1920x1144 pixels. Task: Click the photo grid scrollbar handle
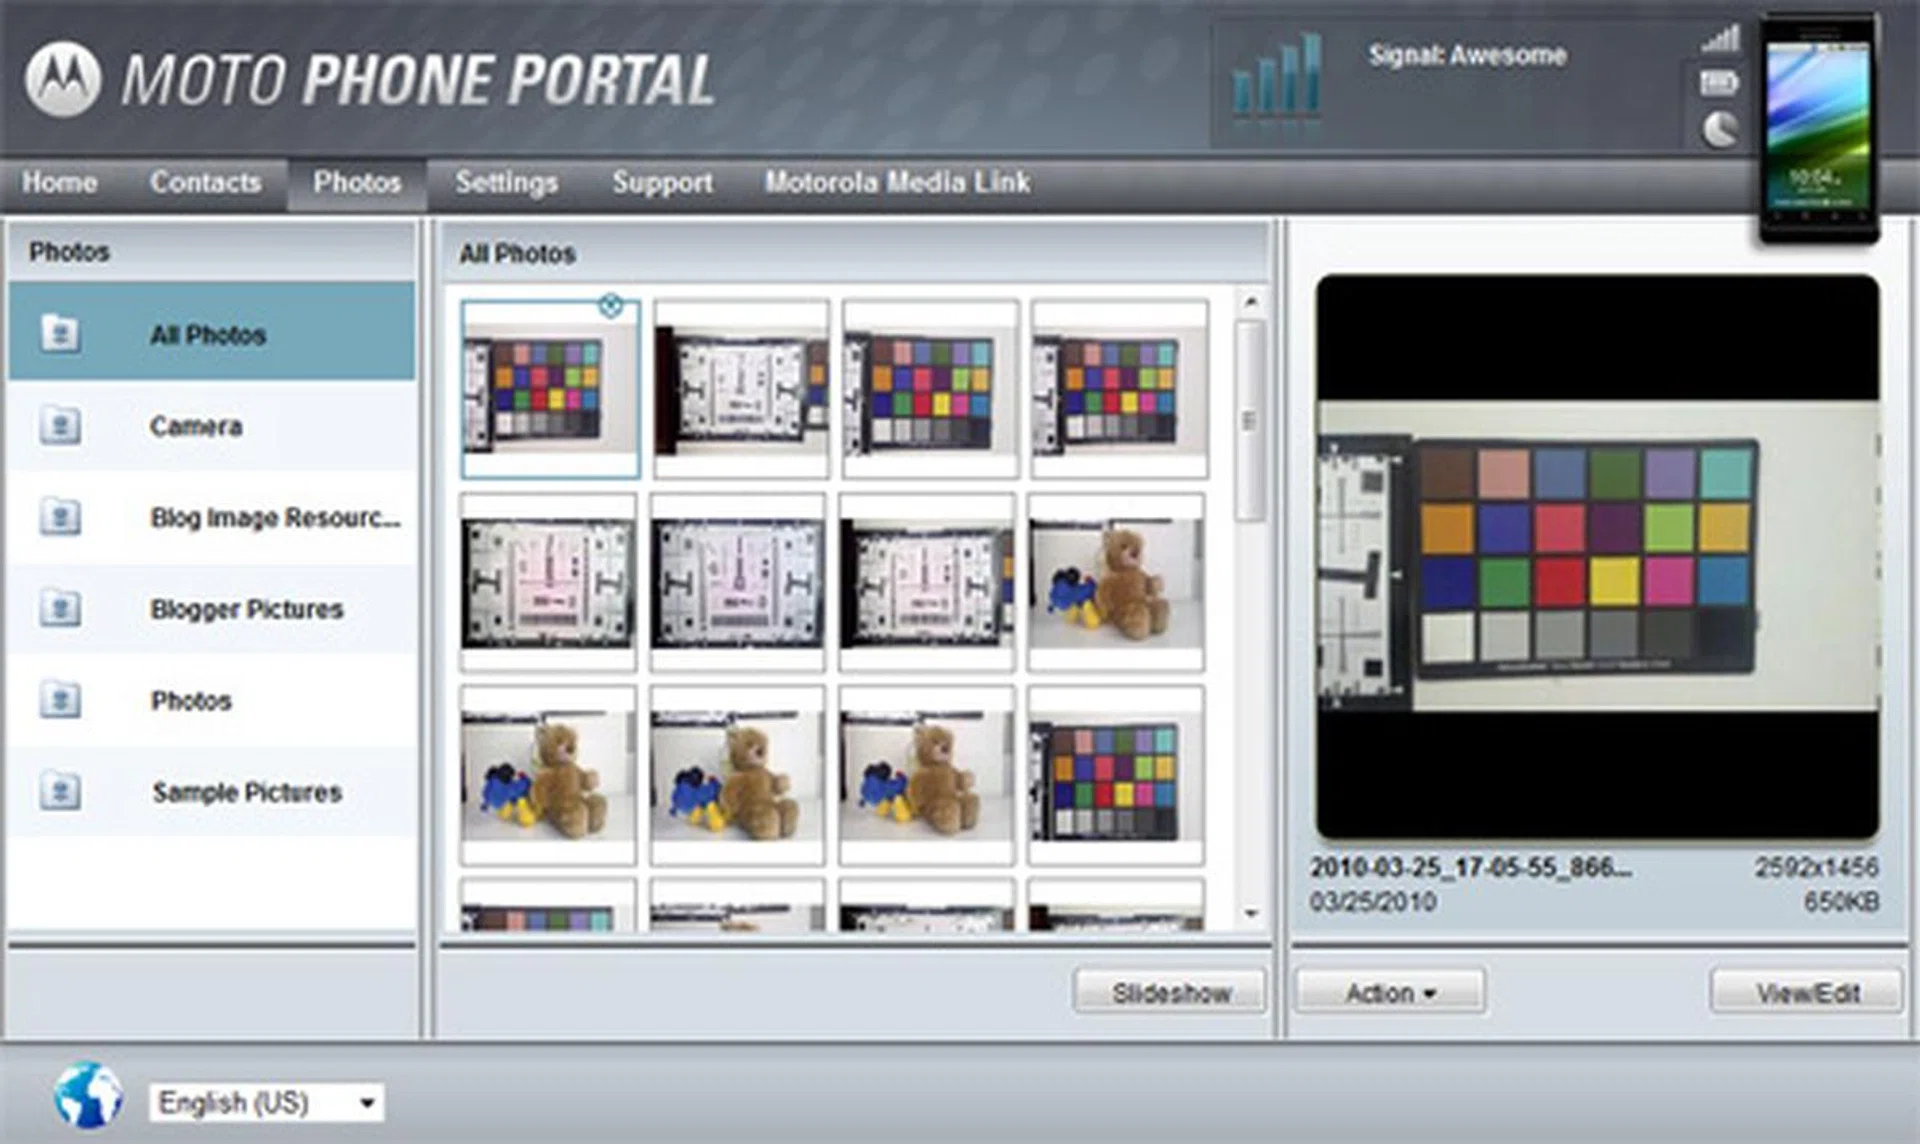coord(1249,420)
